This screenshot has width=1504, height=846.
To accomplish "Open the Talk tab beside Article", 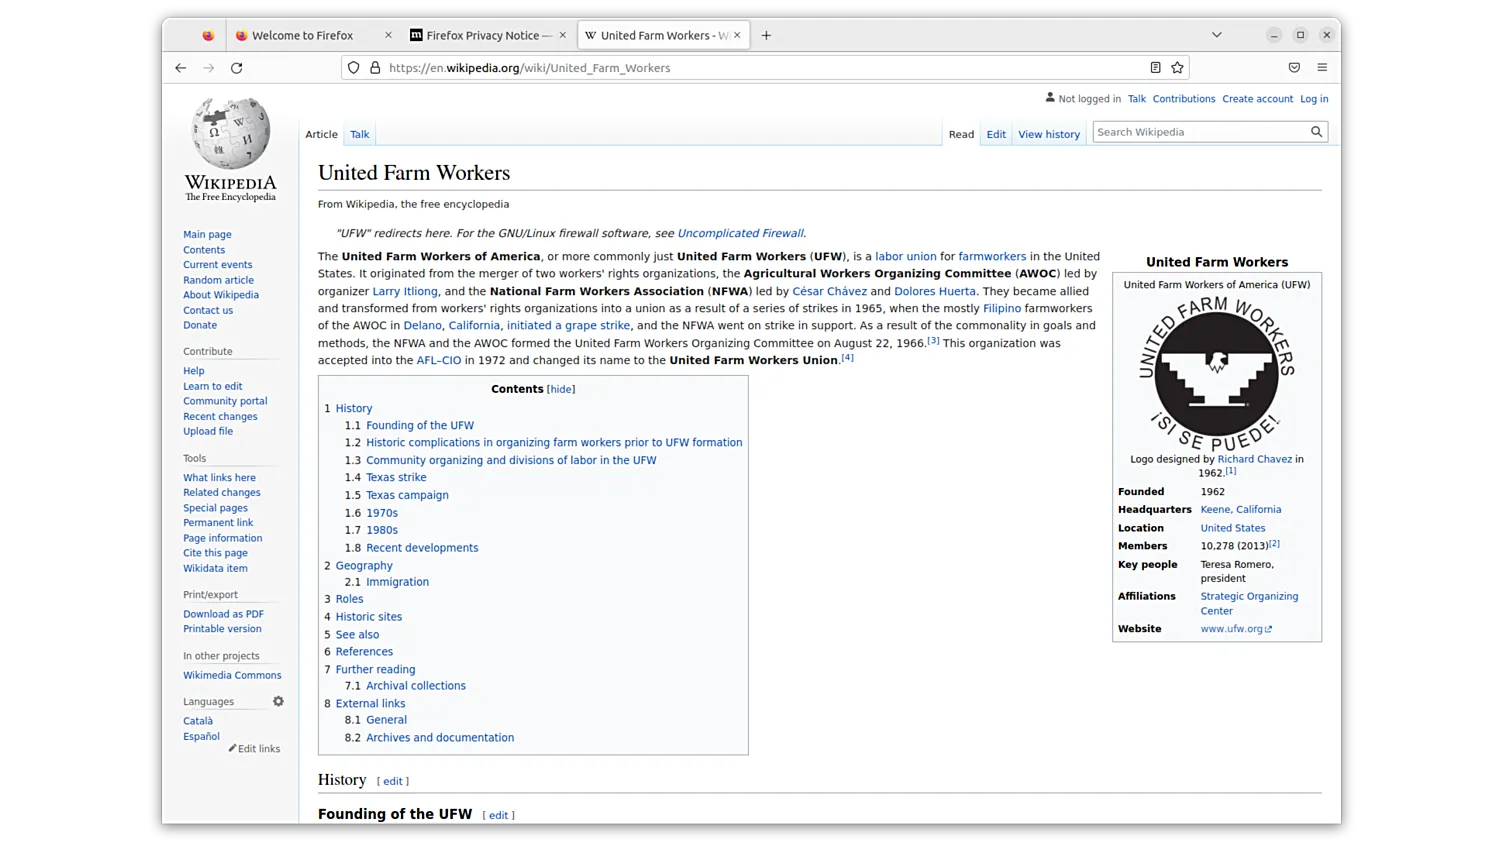I will (360, 134).
